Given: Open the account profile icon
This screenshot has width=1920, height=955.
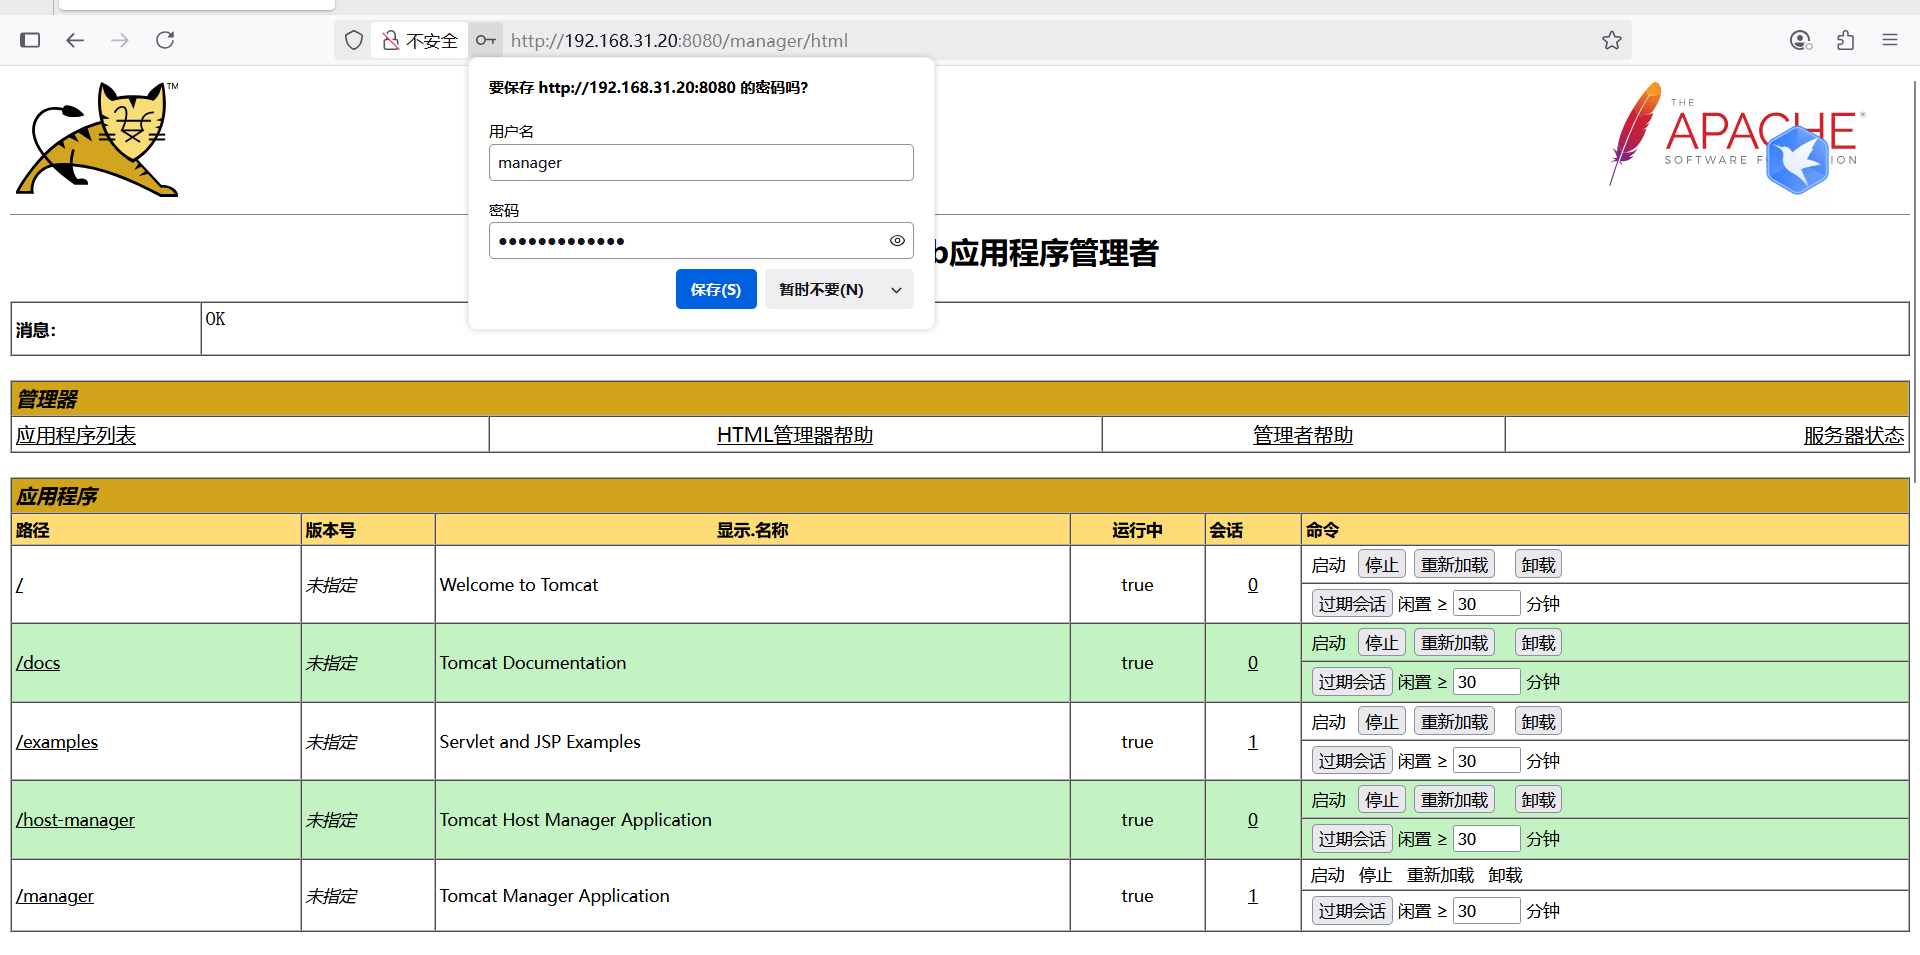Looking at the screenshot, I should coord(1800,40).
